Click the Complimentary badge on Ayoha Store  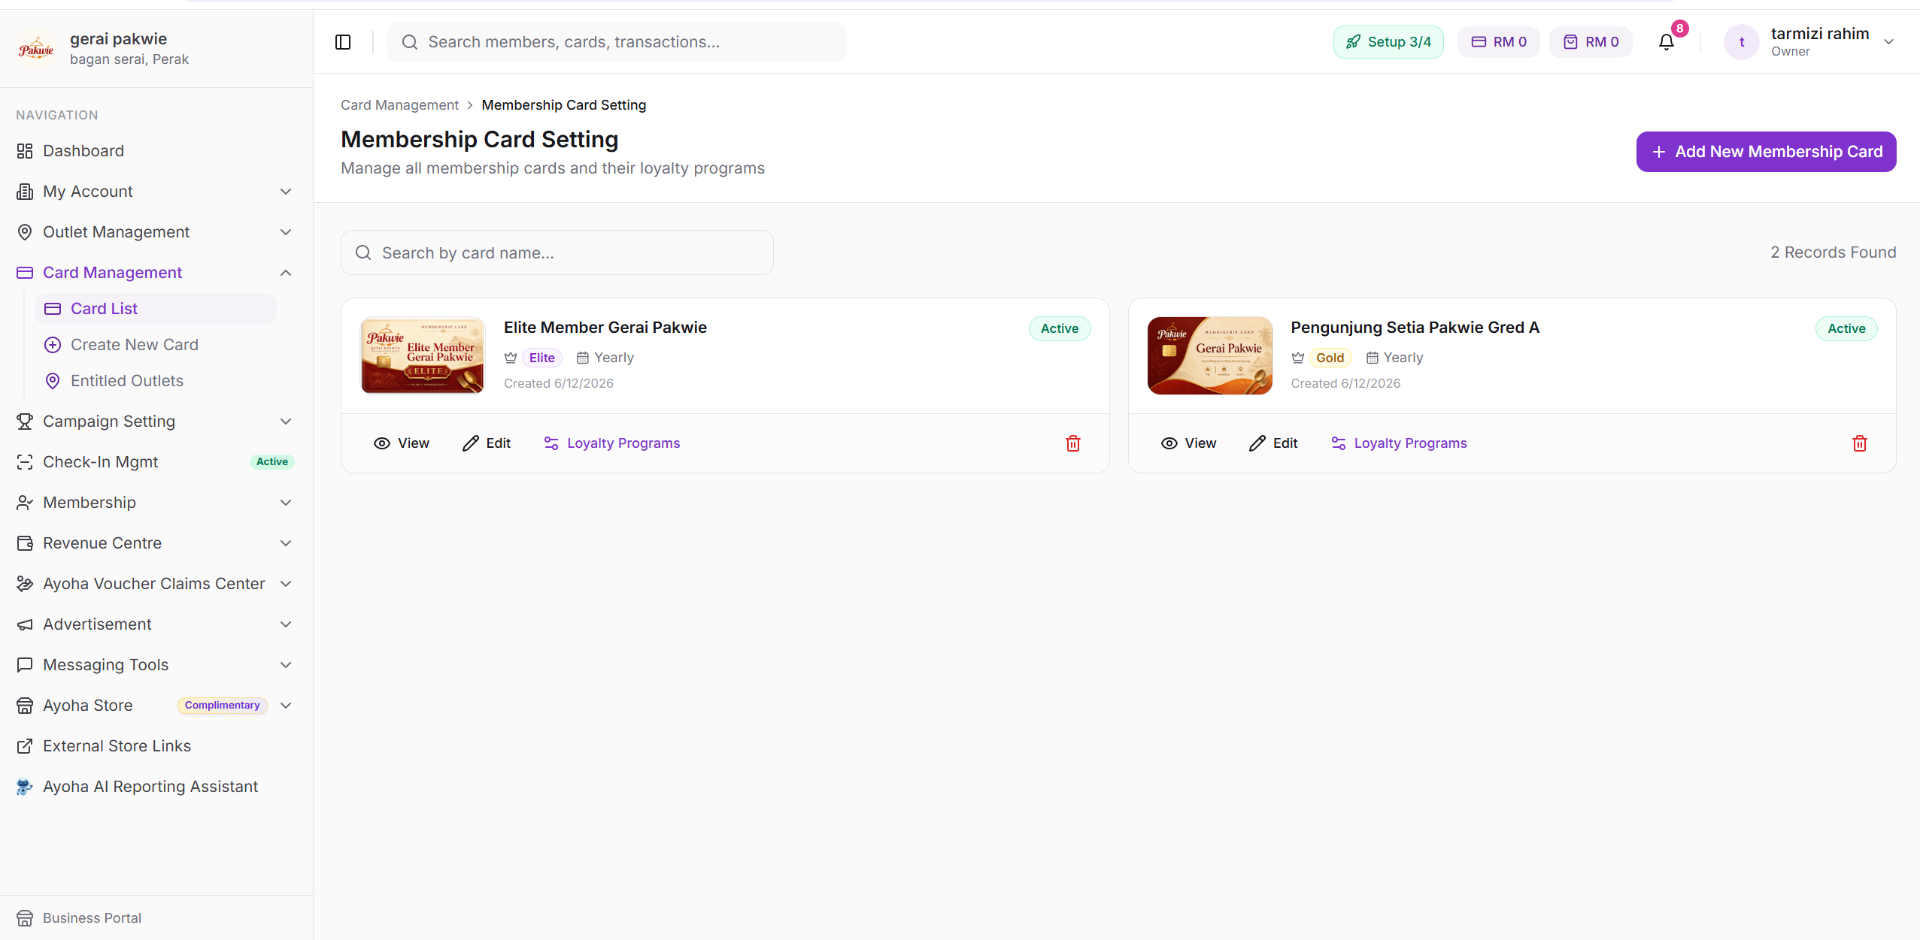point(222,706)
